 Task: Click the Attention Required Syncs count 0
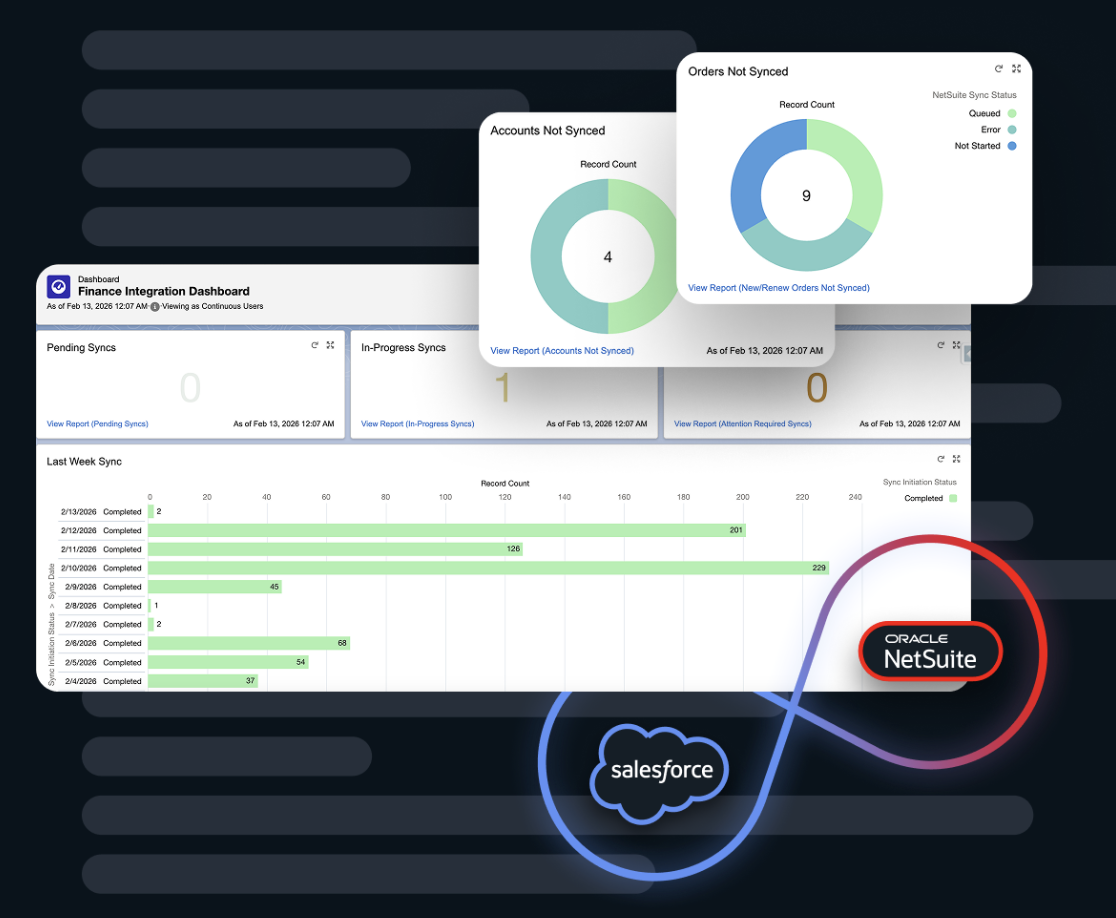817,388
